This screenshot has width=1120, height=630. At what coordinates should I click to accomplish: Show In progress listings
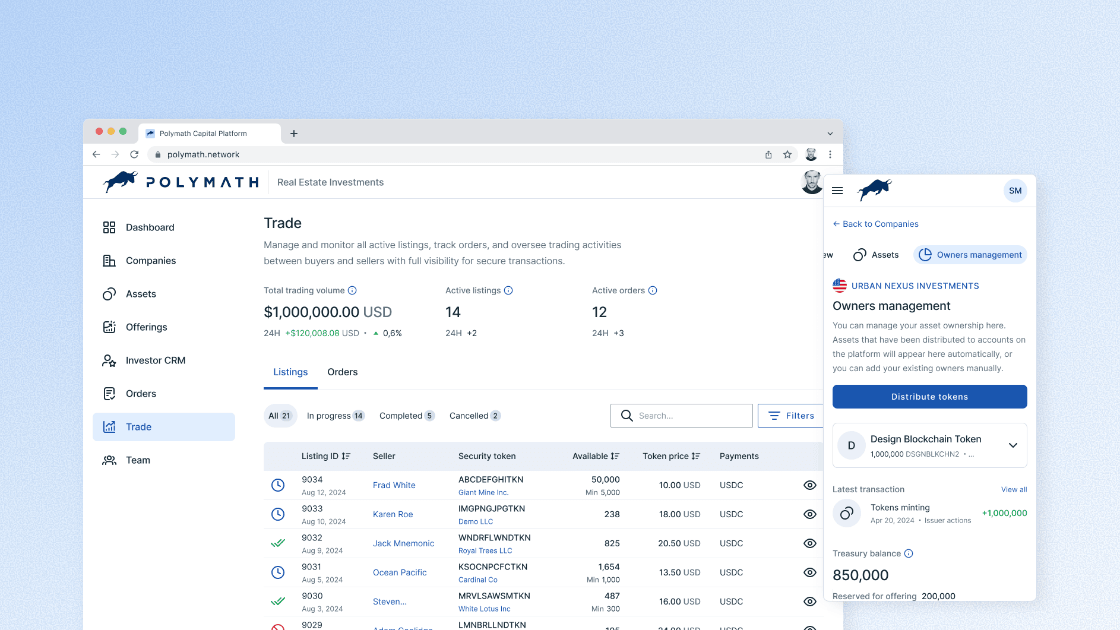coord(336,416)
